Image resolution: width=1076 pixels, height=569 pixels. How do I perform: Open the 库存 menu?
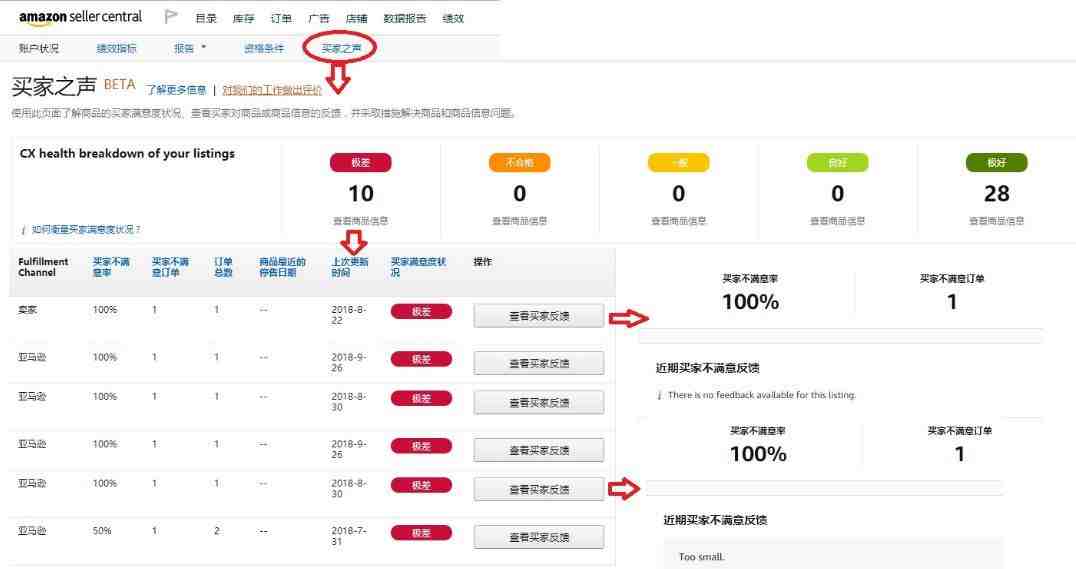click(x=244, y=19)
